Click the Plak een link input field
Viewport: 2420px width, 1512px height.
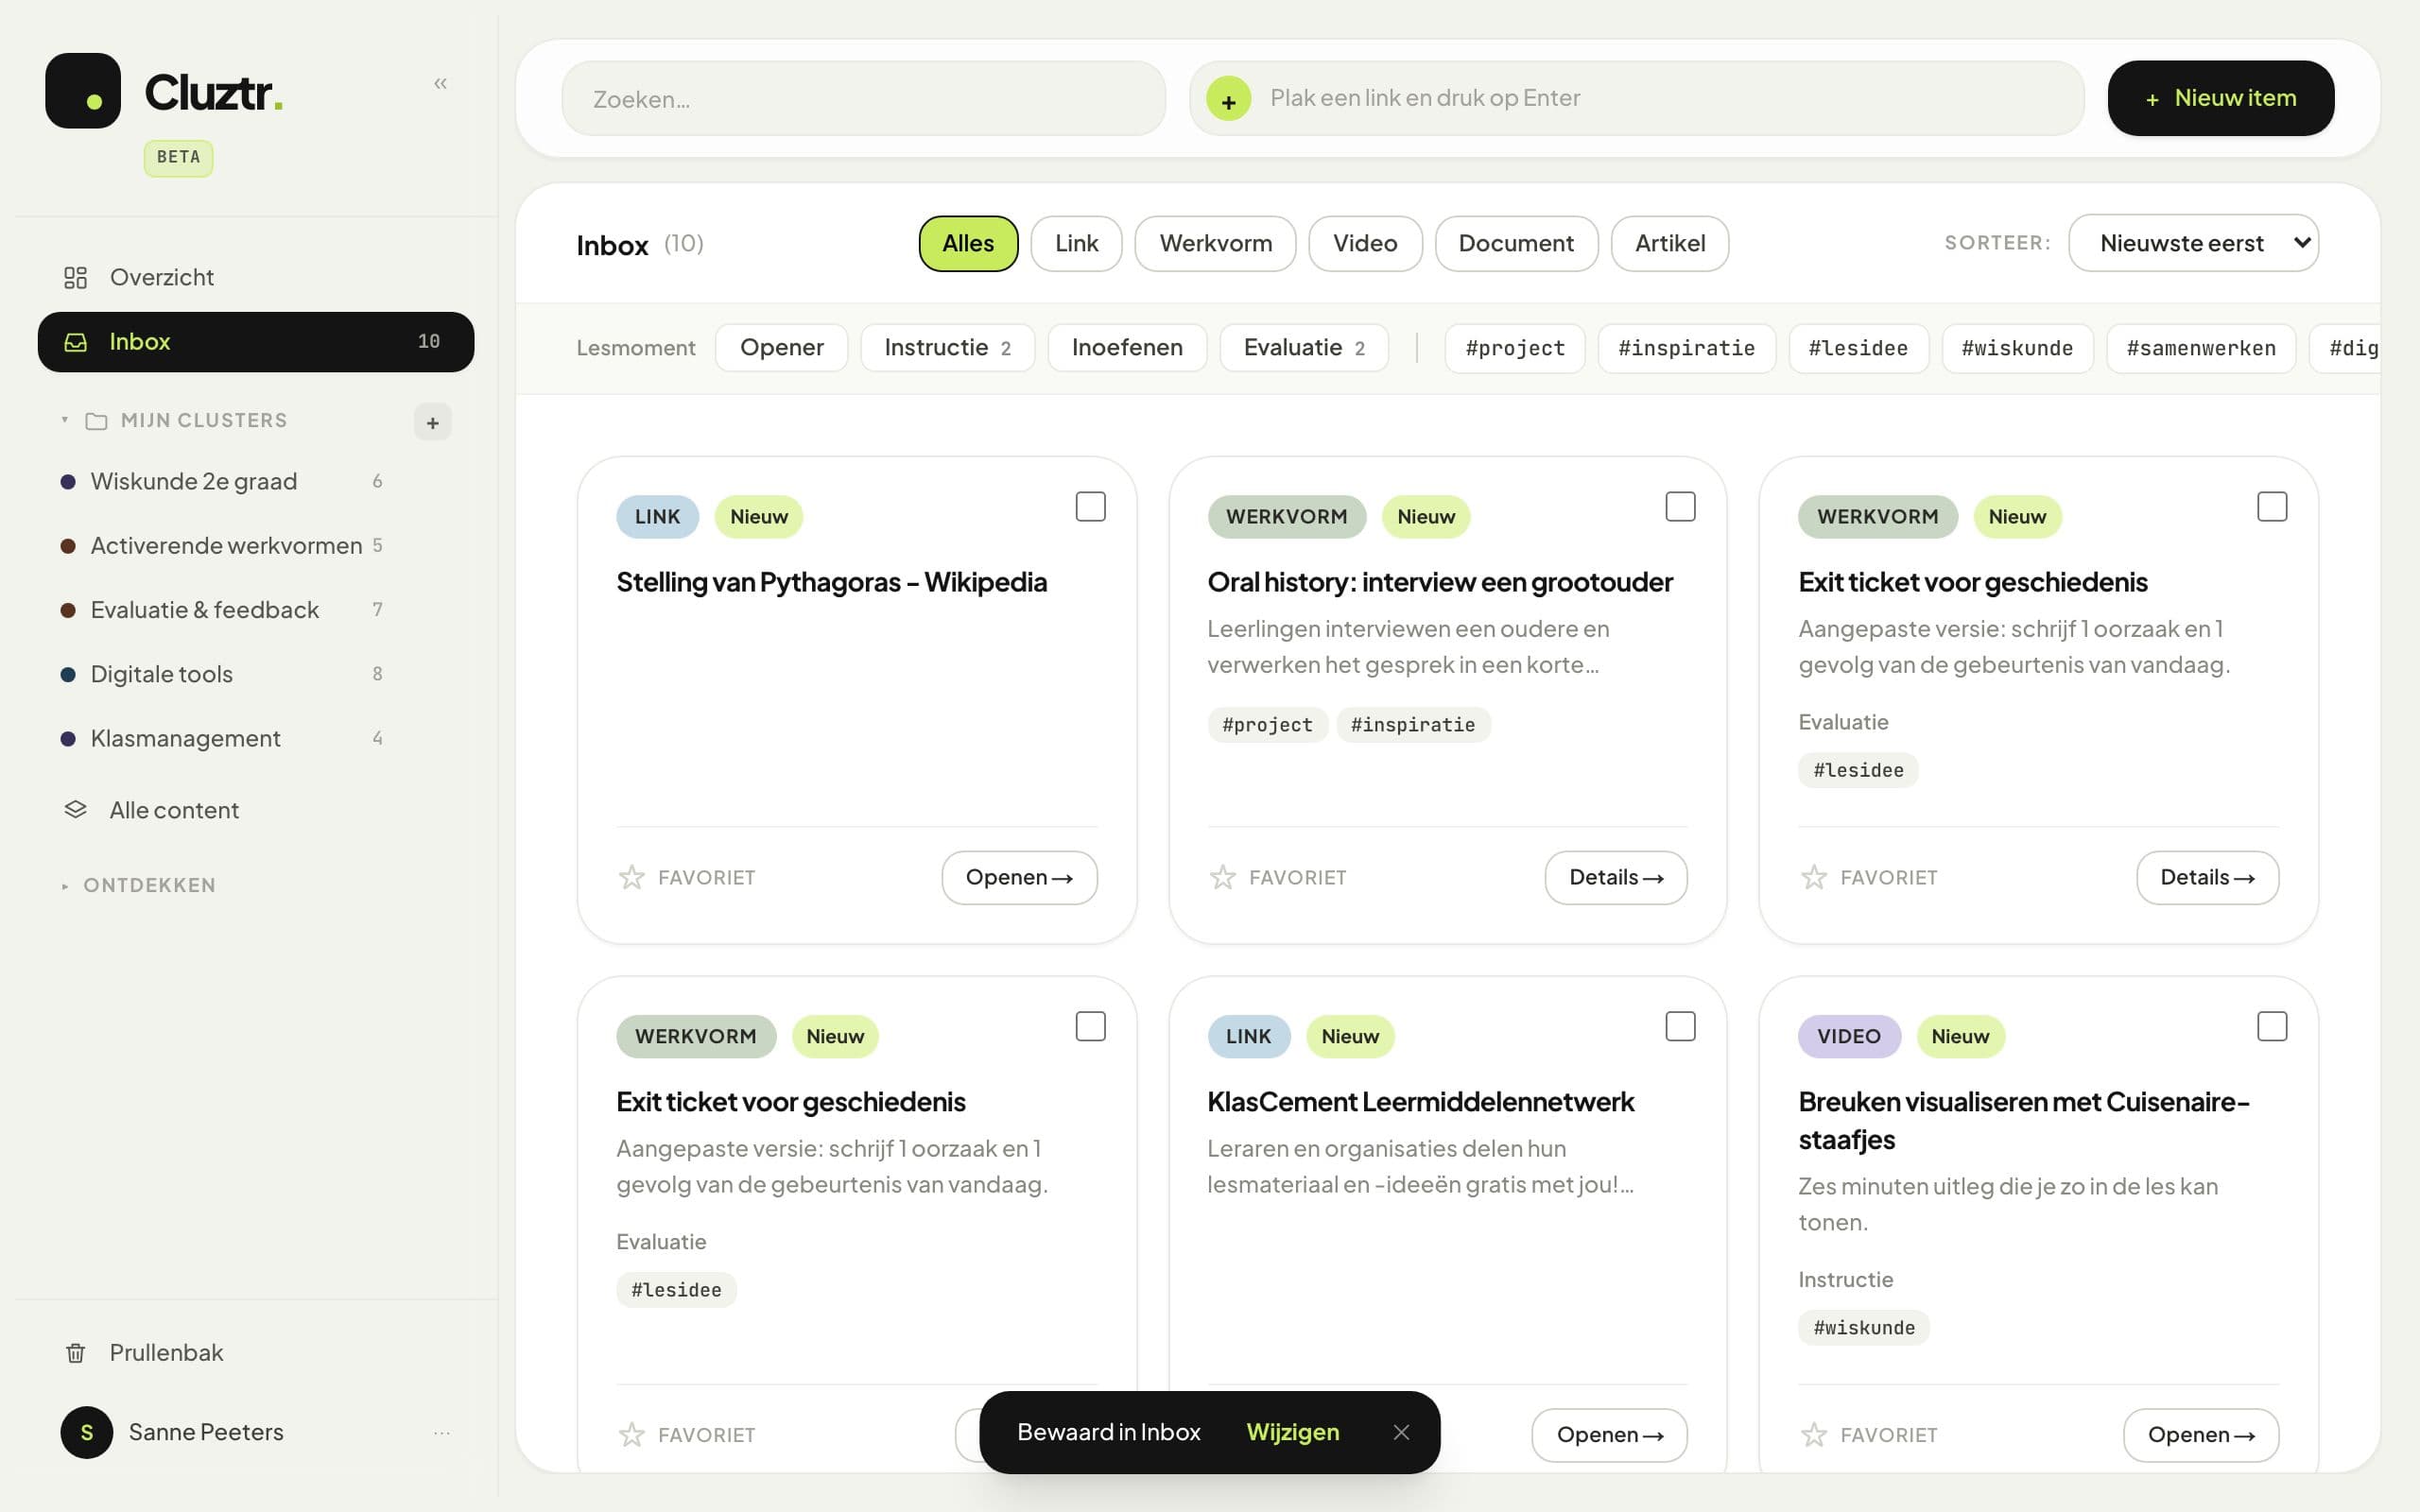click(x=1636, y=98)
